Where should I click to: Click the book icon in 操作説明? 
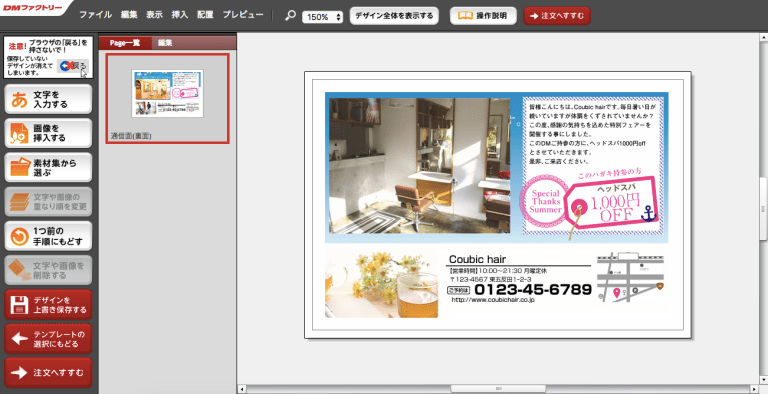click(x=465, y=16)
